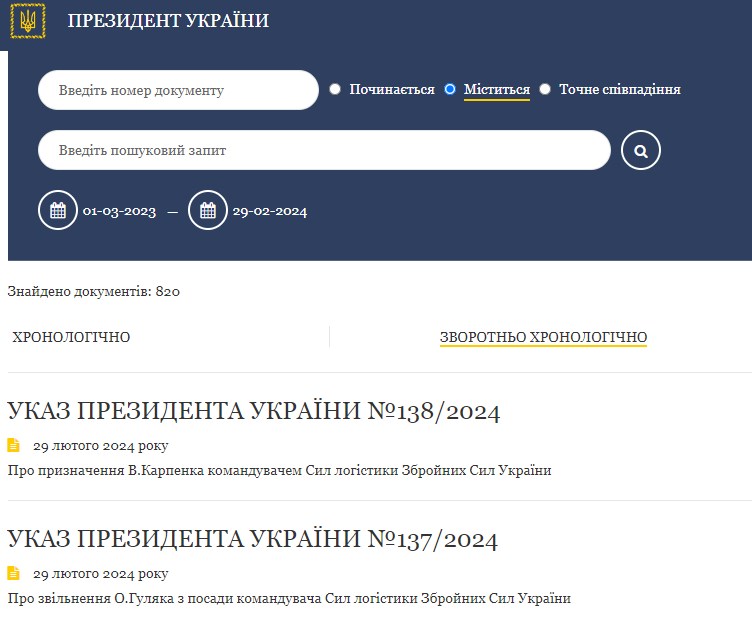Click the date under decree №137/2024
This screenshot has width=752, height=628.
coord(101,574)
